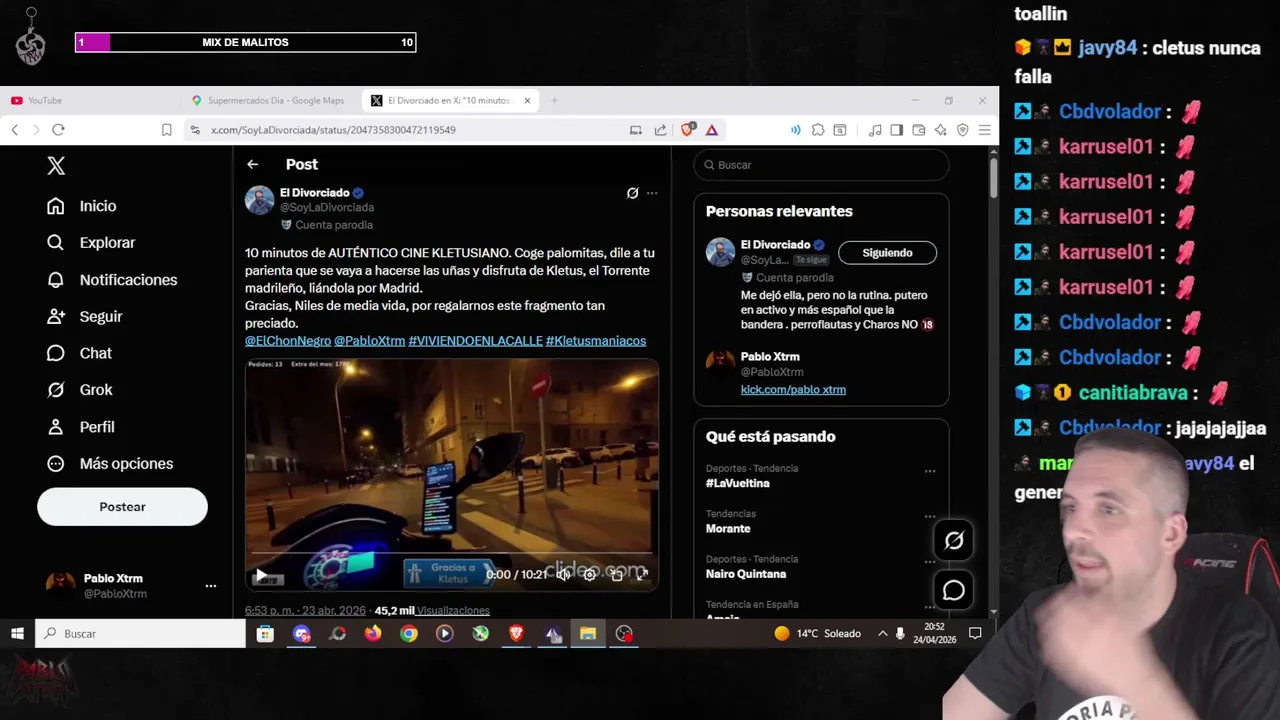The height and width of the screenshot is (720, 1280).
Task: Bookmark this page
Action: [166, 130]
